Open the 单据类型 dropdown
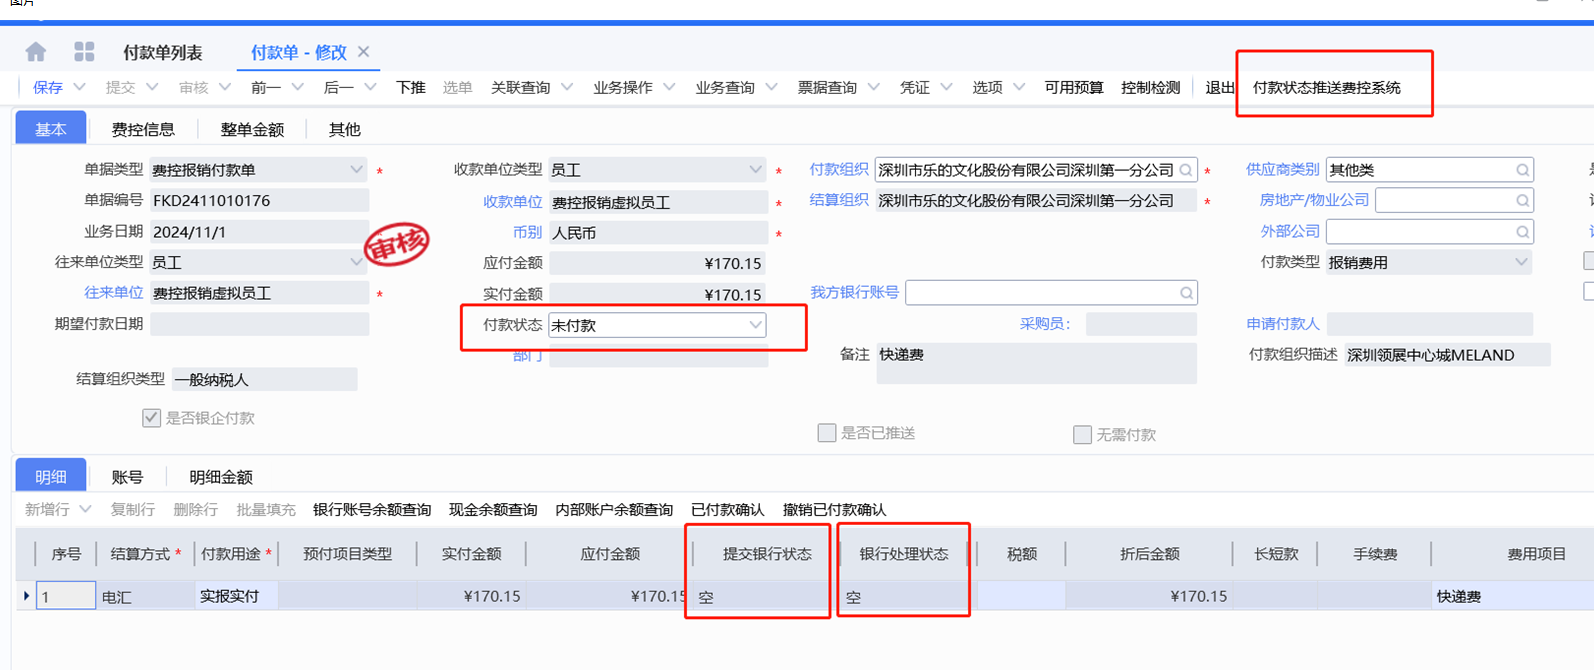The height and width of the screenshot is (670, 1594). click(x=356, y=170)
